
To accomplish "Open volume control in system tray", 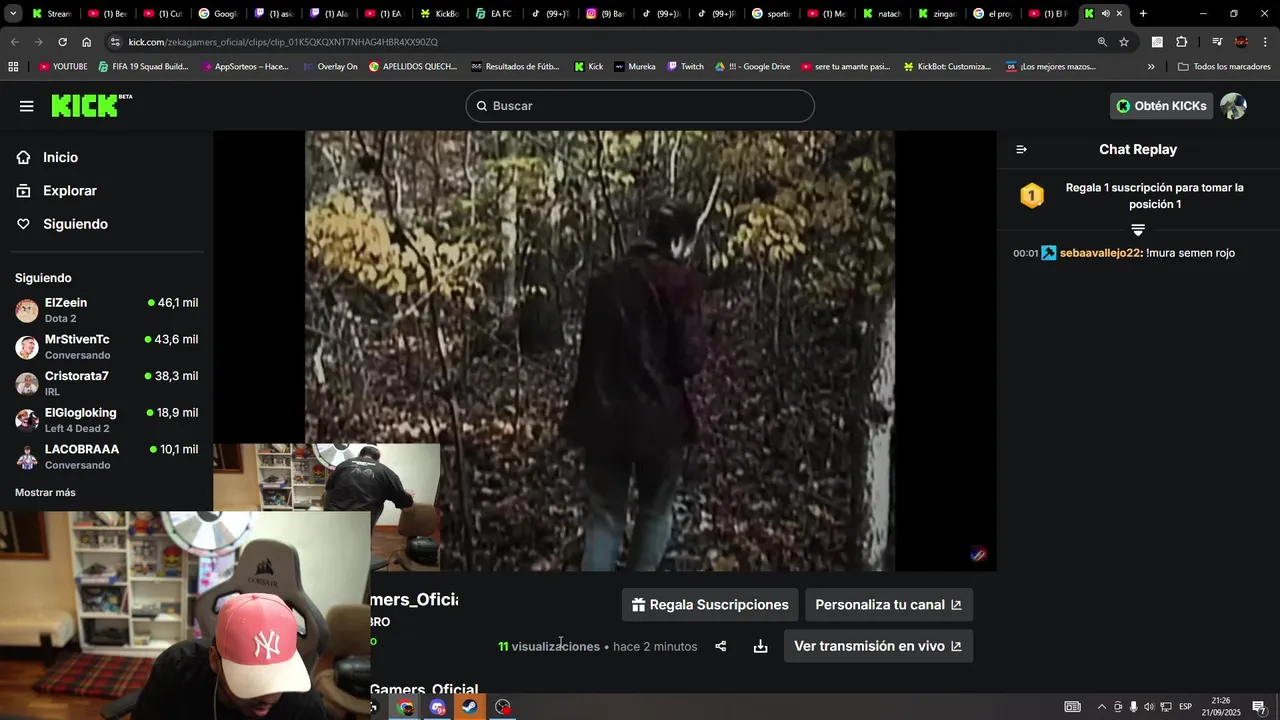I will 1149,707.
